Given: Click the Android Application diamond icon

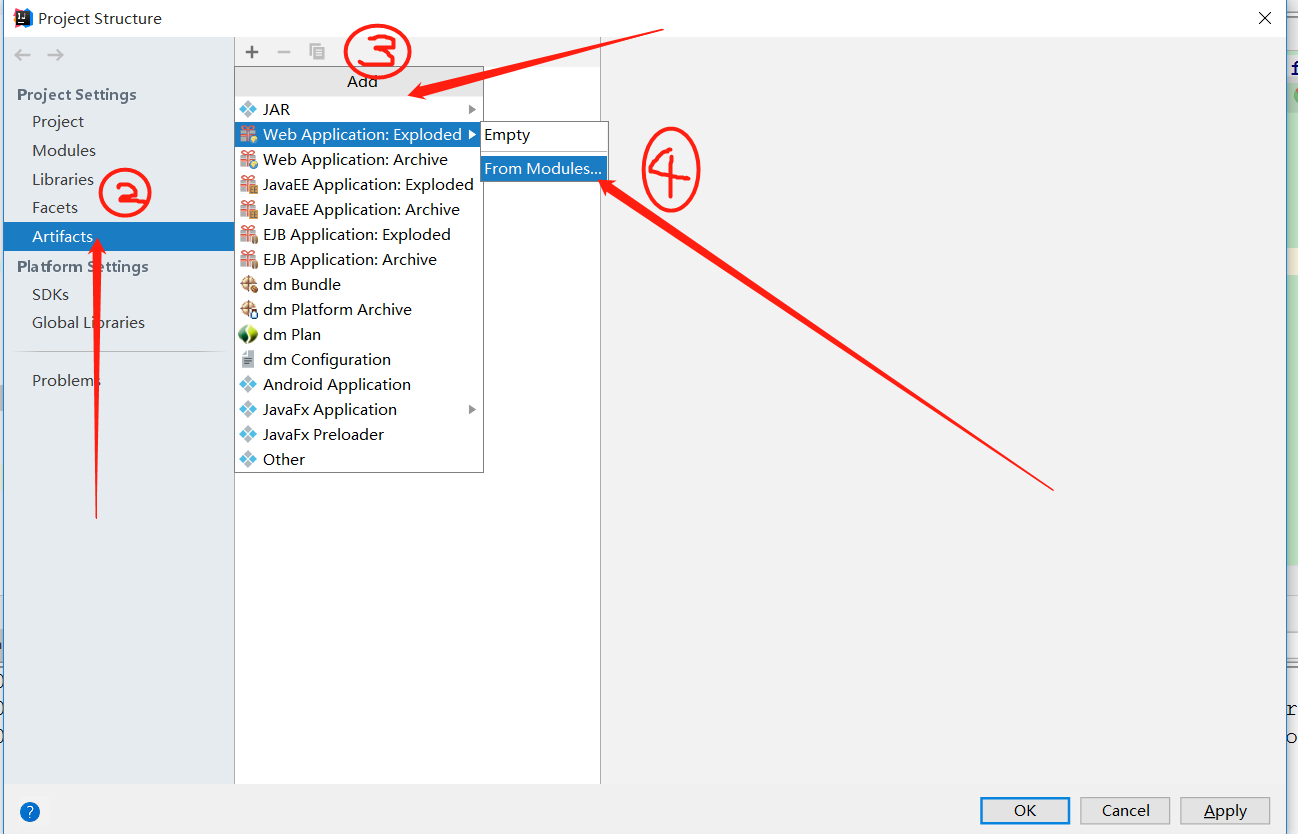Looking at the screenshot, I should pos(248,384).
